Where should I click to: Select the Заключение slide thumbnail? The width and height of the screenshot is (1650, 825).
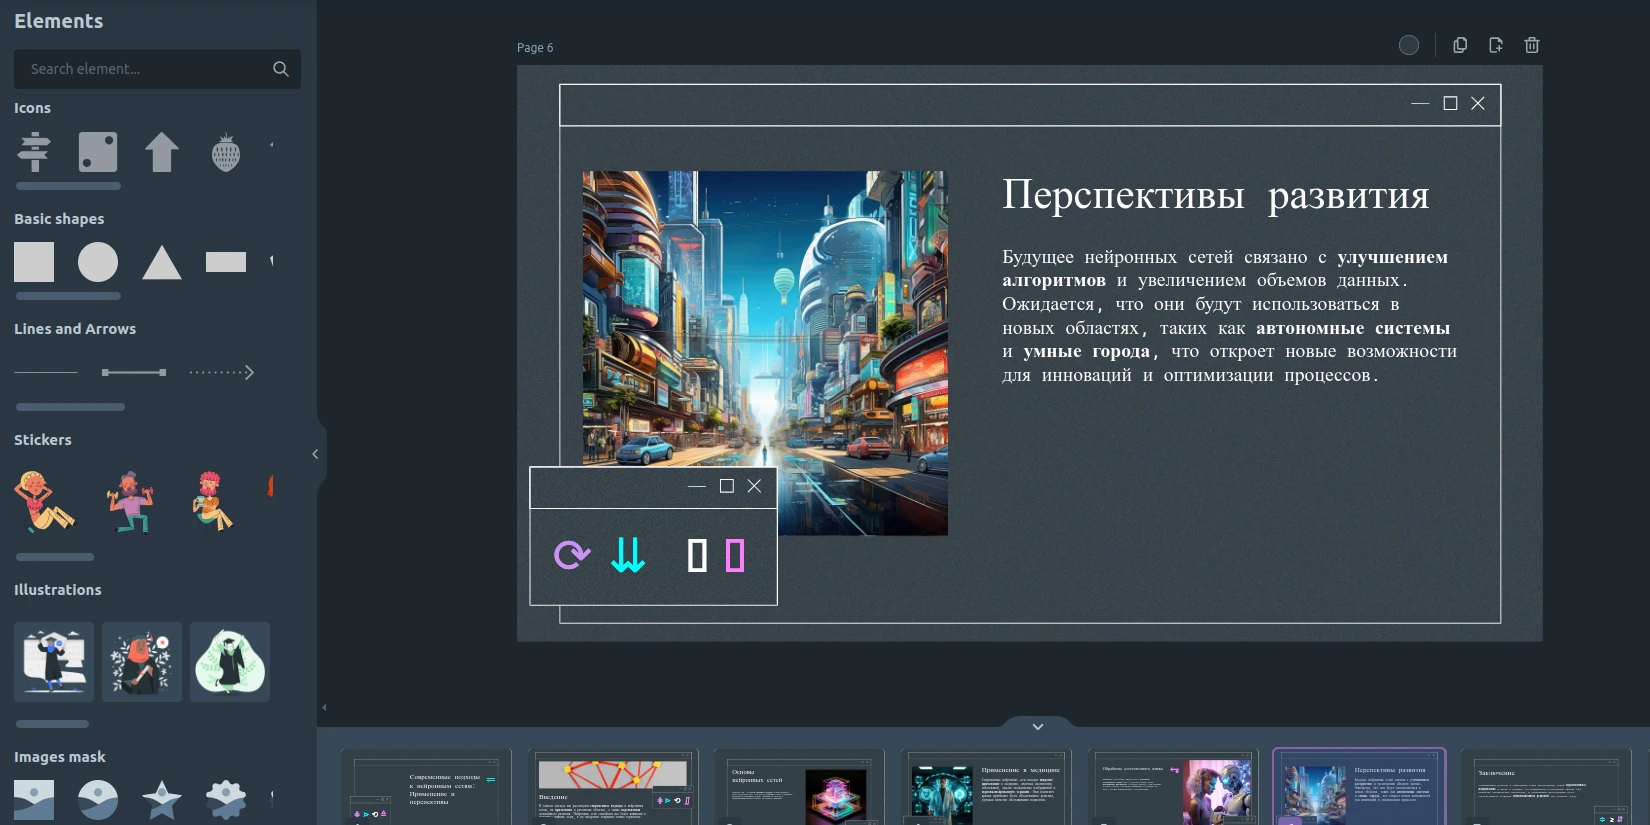(1546, 788)
